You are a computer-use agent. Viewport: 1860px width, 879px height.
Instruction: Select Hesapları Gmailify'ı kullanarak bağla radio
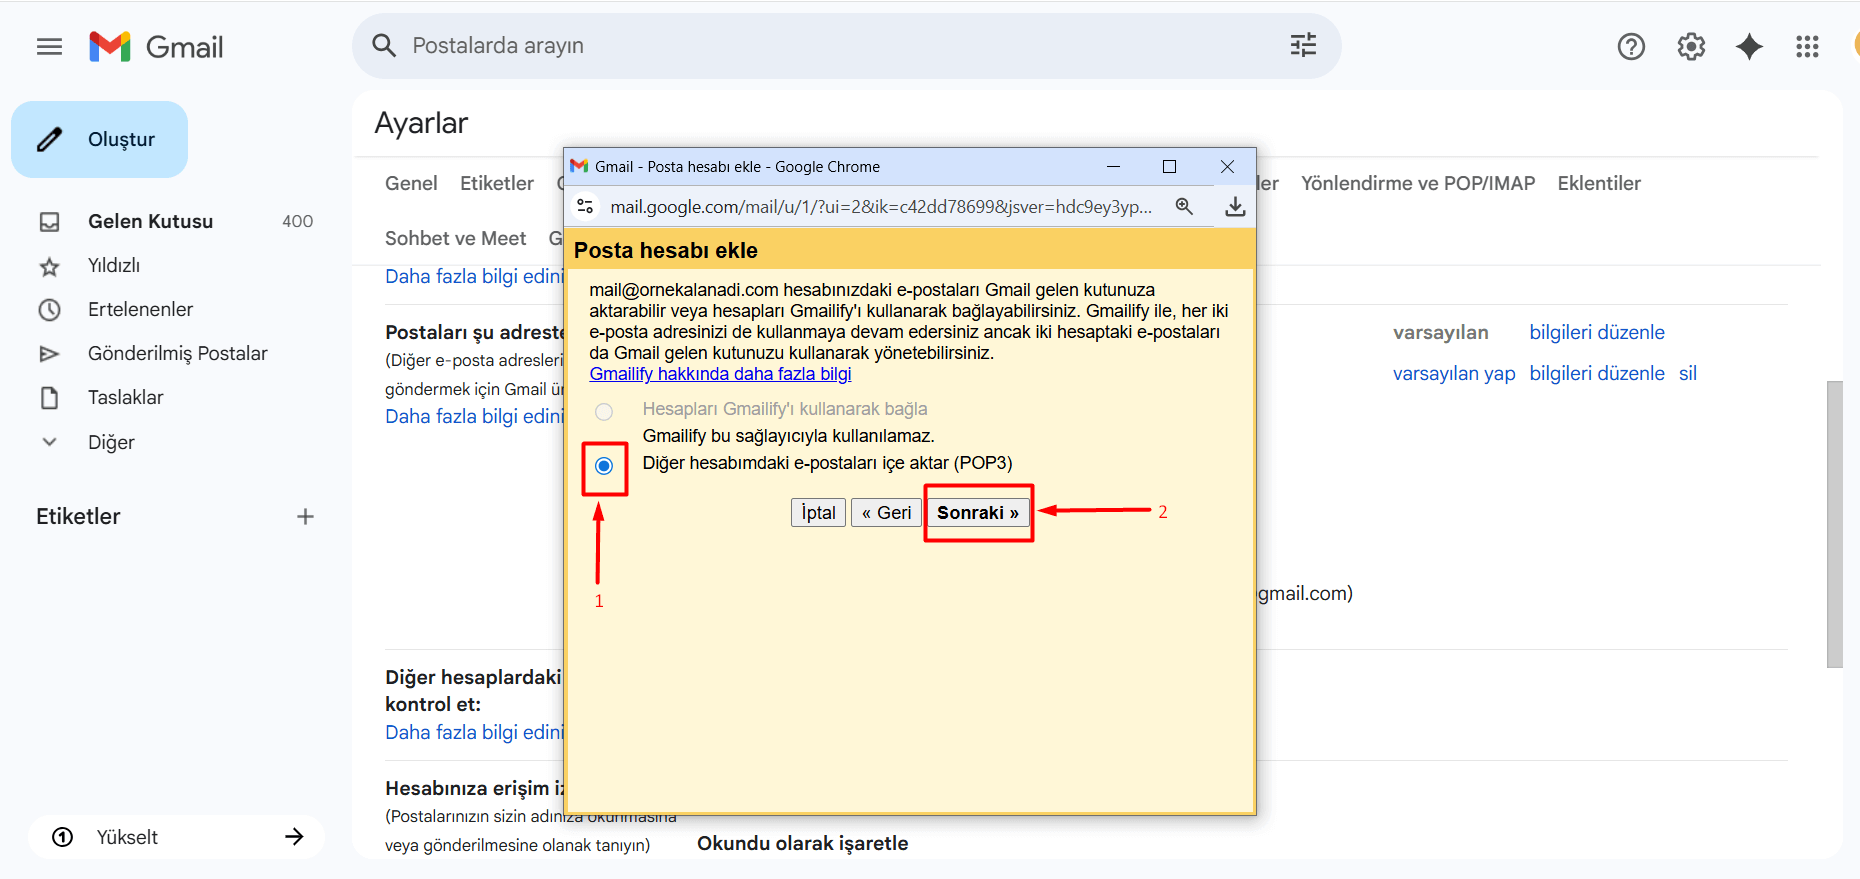tap(604, 412)
